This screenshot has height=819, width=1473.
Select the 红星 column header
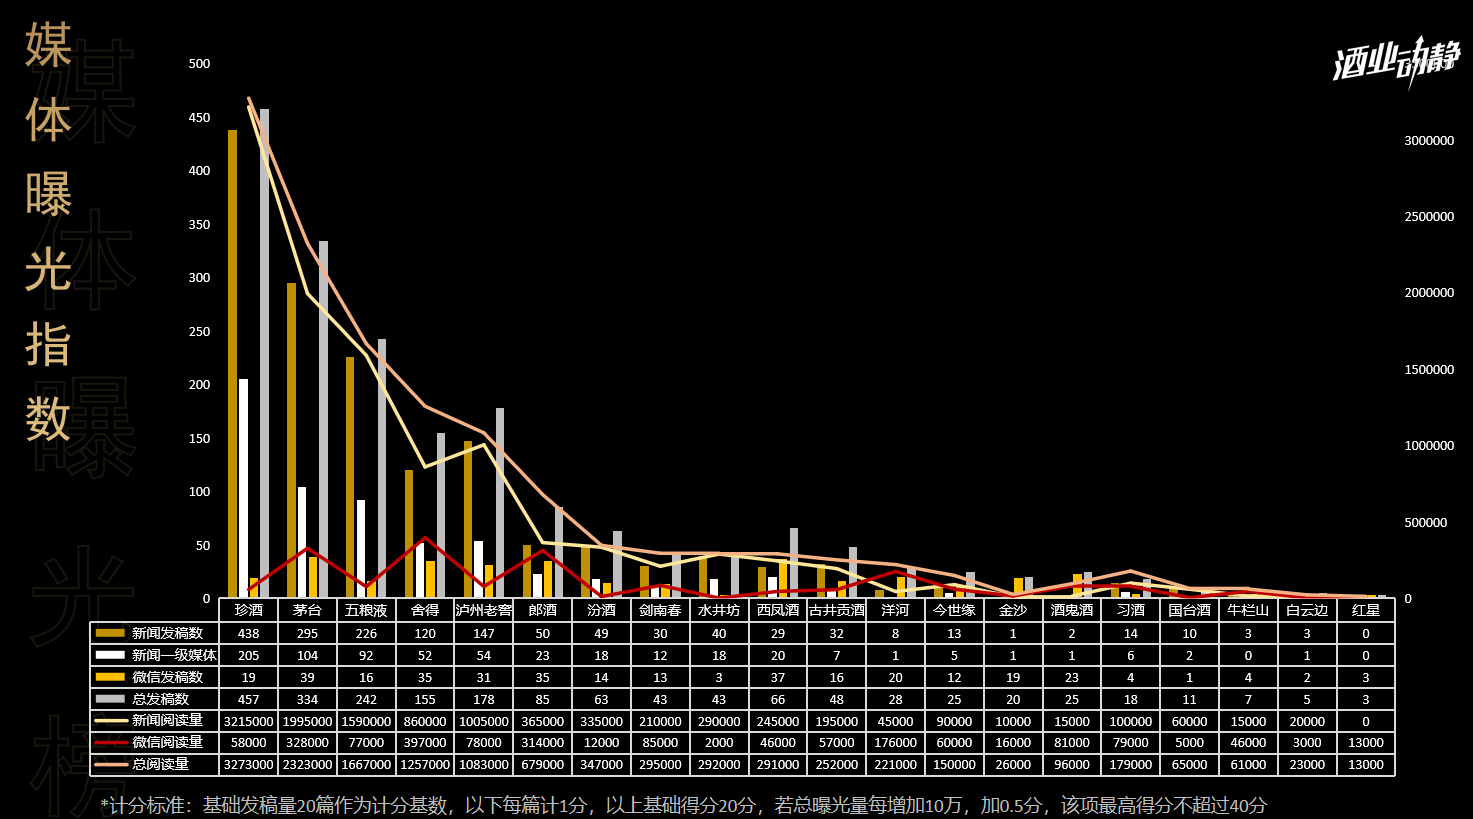pyautogui.click(x=1366, y=610)
